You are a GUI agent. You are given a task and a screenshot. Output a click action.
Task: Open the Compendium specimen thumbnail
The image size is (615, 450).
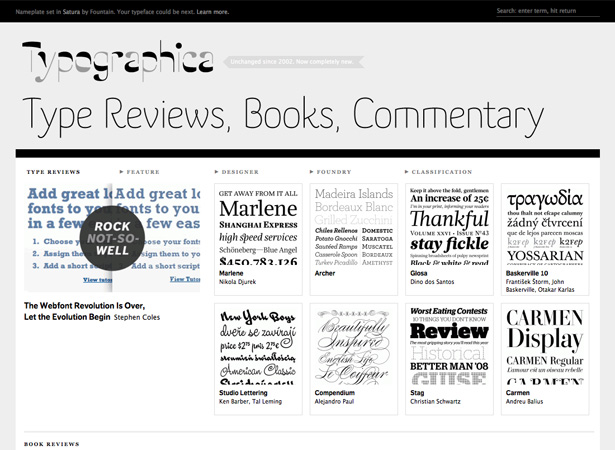[354, 346]
